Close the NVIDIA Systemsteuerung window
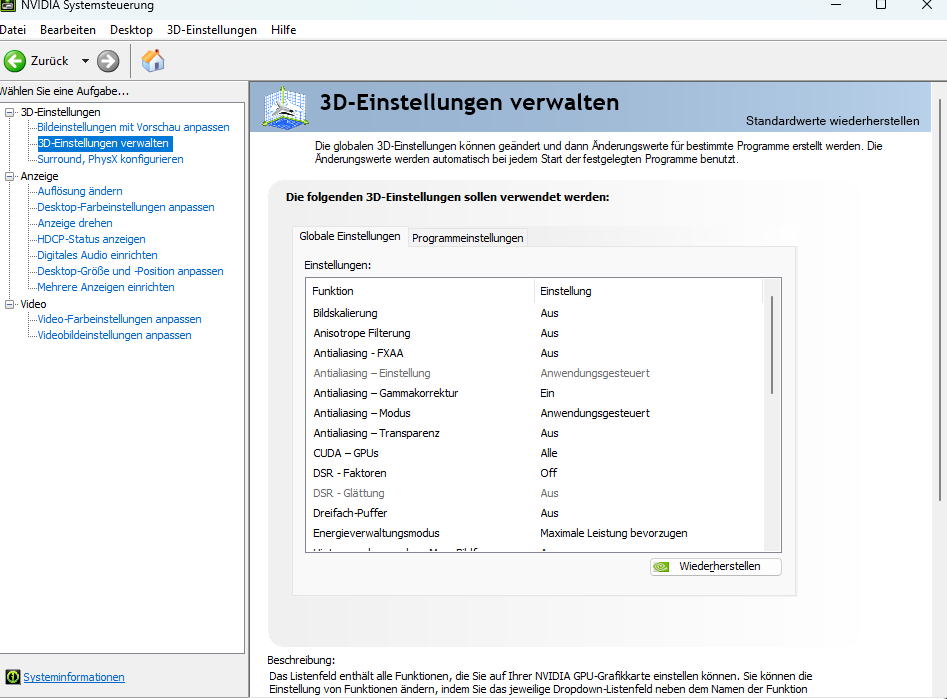This screenshot has height=699, width=947. [x=927, y=5]
